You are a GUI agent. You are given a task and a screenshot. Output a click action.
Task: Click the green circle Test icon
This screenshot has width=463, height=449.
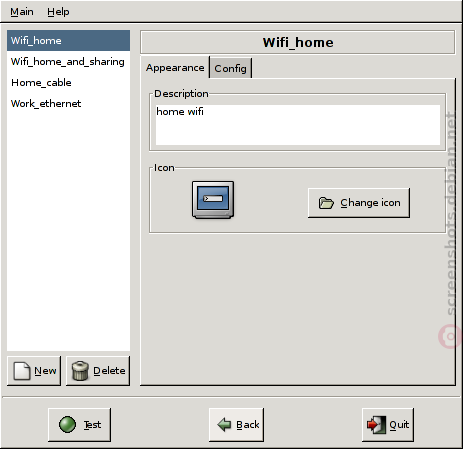point(67,425)
